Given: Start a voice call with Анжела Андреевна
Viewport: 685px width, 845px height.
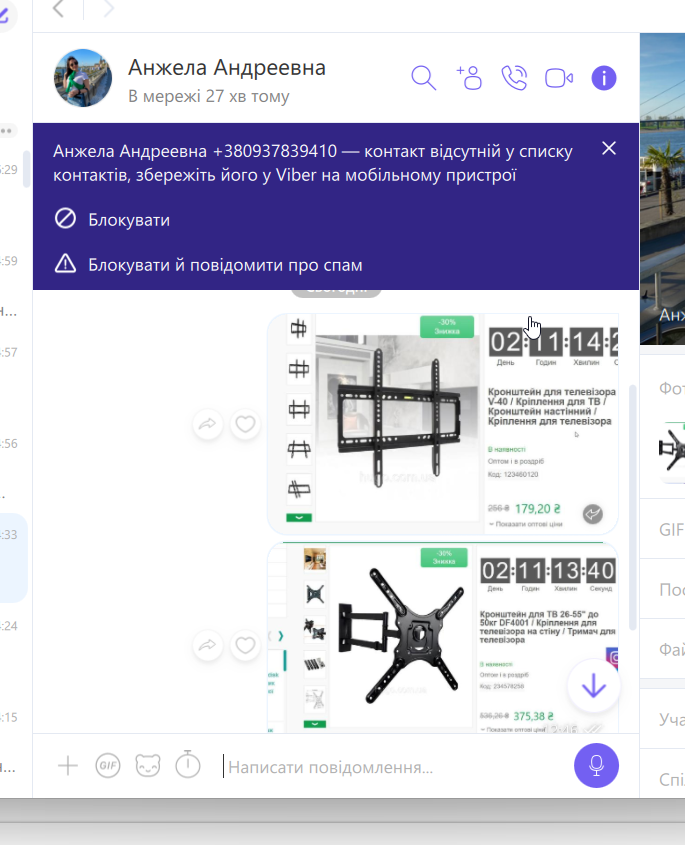Looking at the screenshot, I should (x=514, y=78).
